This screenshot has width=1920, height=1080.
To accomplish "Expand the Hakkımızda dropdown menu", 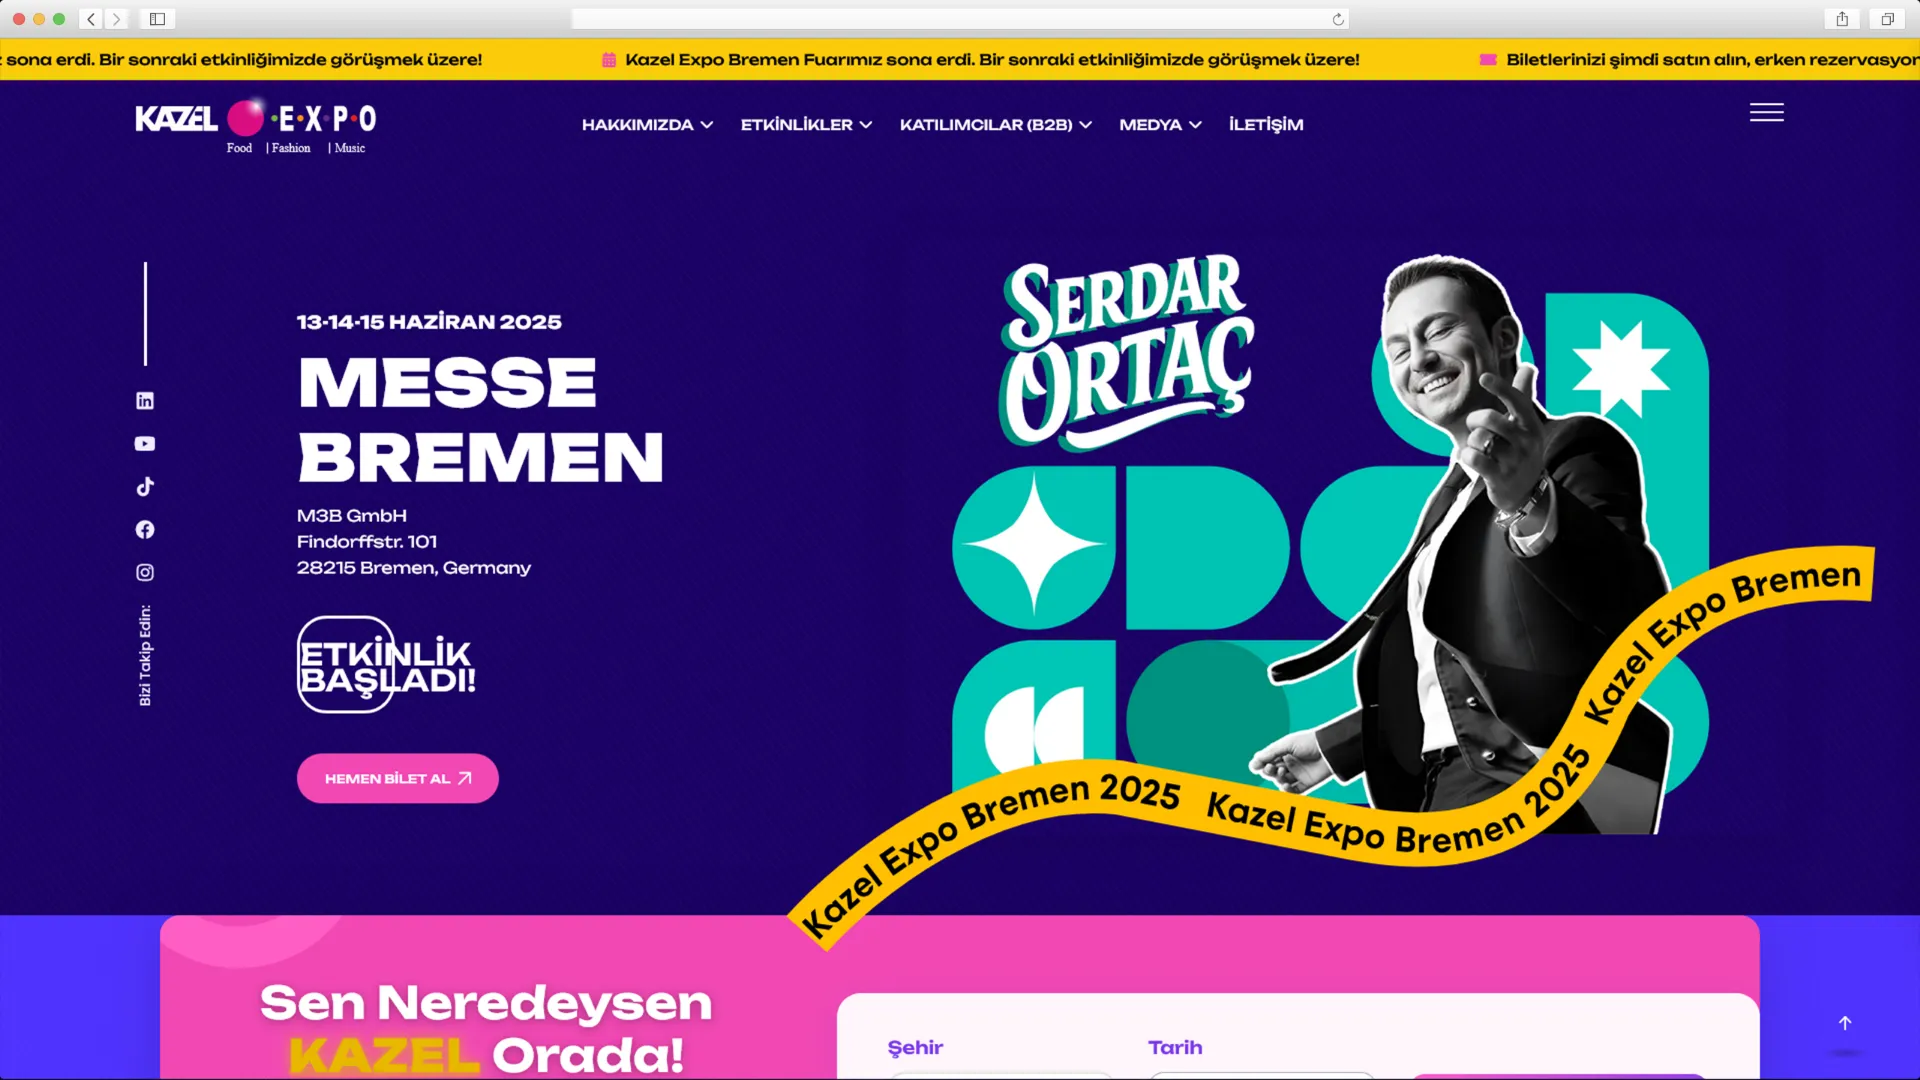I will (x=647, y=125).
